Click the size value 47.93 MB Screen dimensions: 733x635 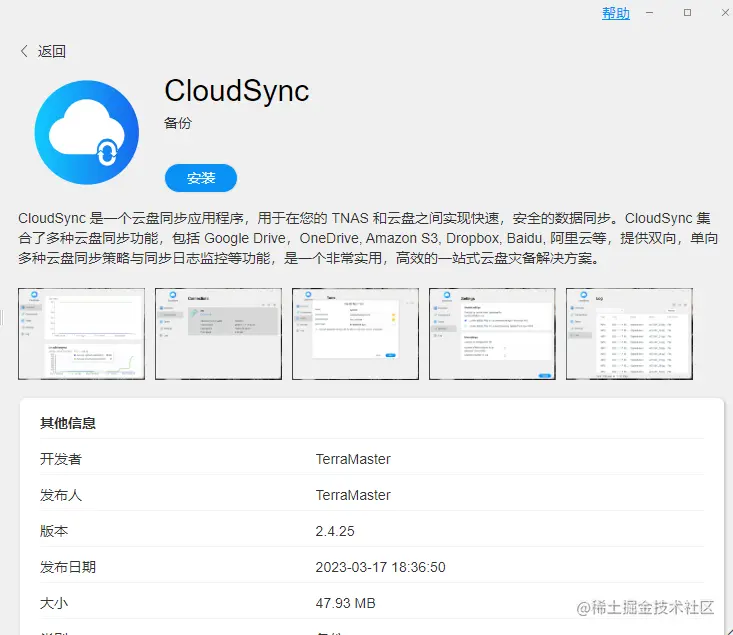coord(345,603)
